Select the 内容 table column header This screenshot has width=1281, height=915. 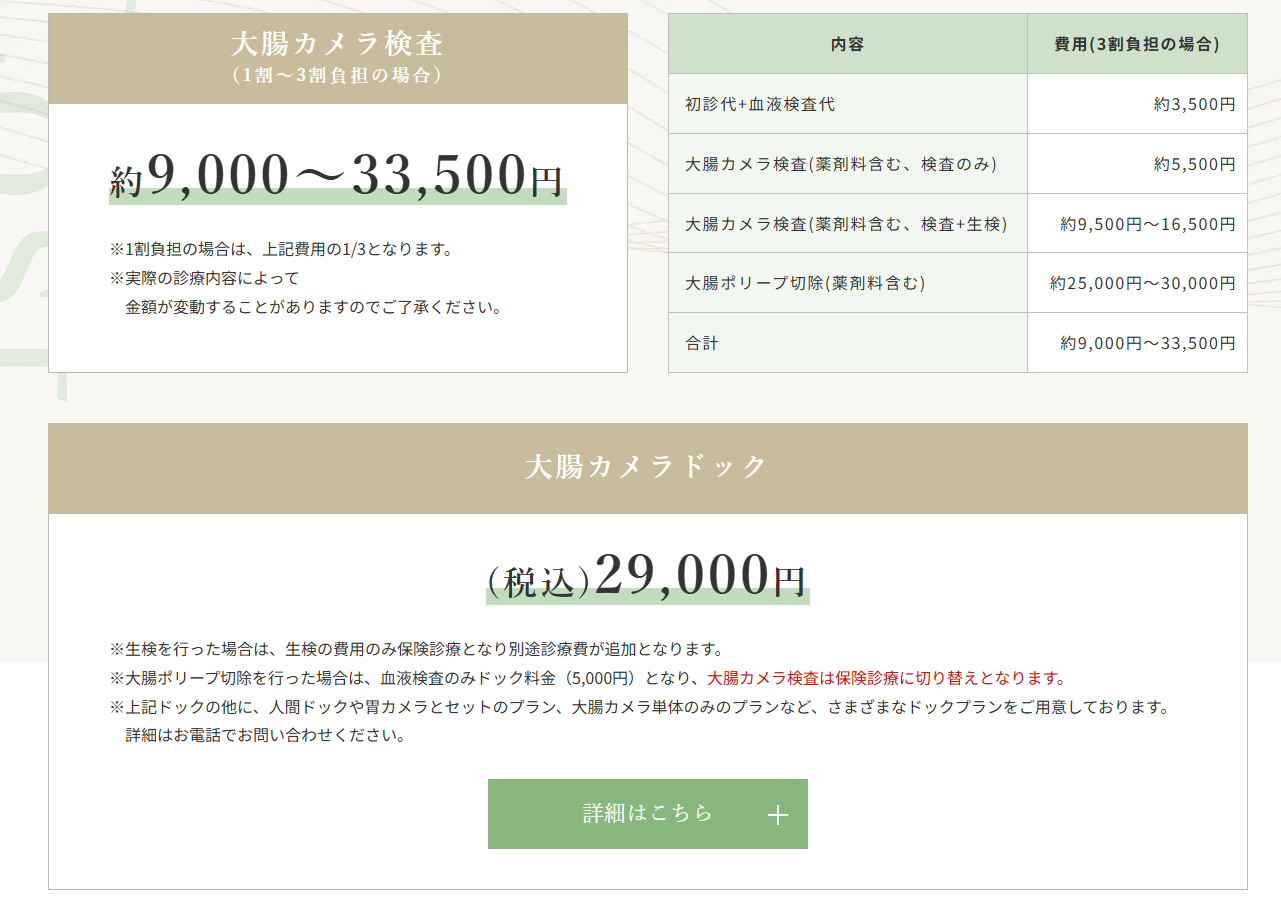[847, 44]
